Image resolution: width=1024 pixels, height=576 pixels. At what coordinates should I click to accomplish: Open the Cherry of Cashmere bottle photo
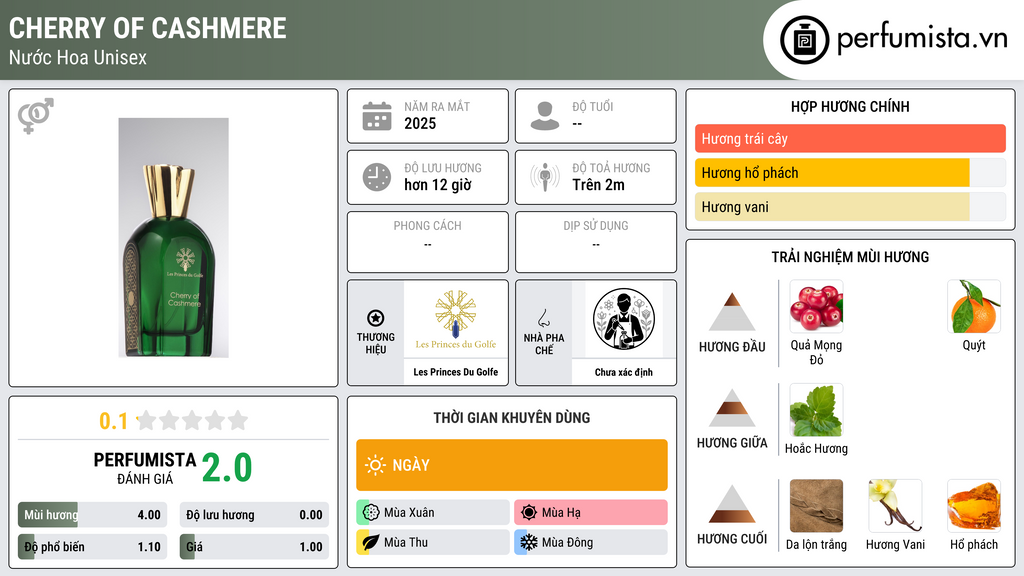(174, 238)
